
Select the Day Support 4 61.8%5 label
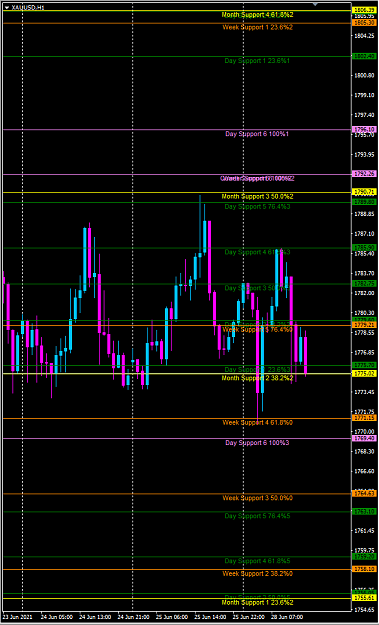[257, 561]
